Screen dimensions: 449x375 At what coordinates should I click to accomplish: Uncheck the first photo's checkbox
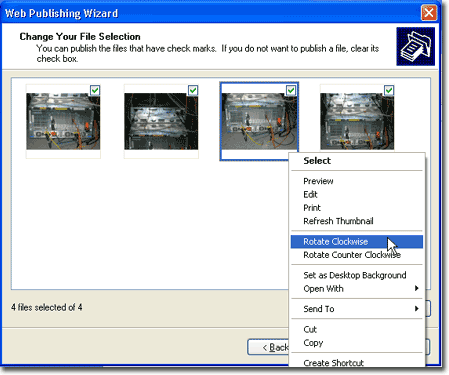point(95,90)
